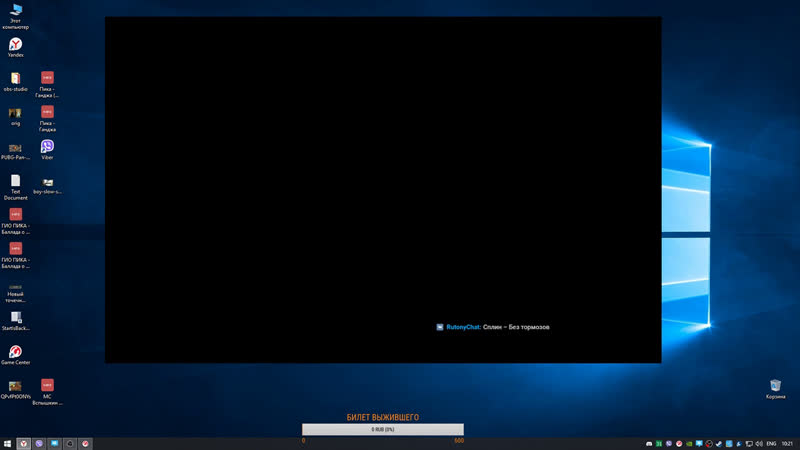Select the MC Вспышкин mp3 file
This screenshot has height=450, width=800.
47,392
